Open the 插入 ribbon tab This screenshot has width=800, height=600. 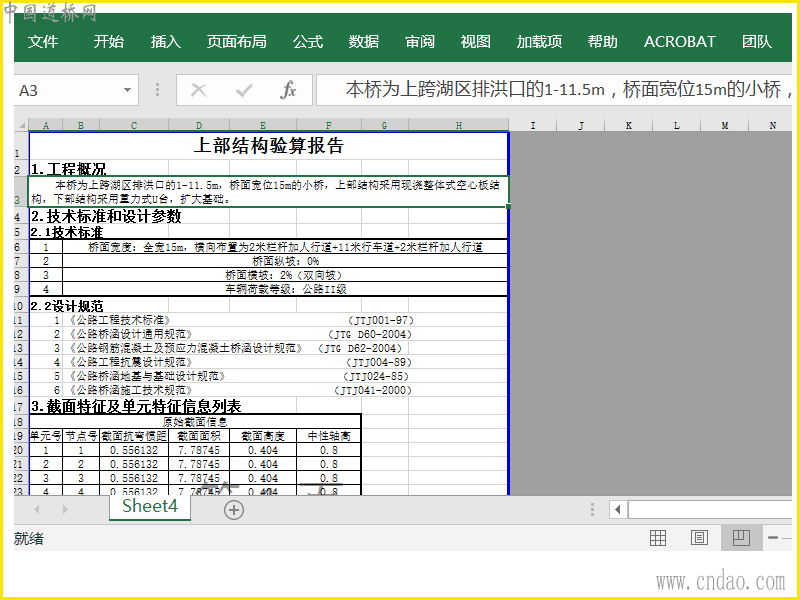(165, 41)
